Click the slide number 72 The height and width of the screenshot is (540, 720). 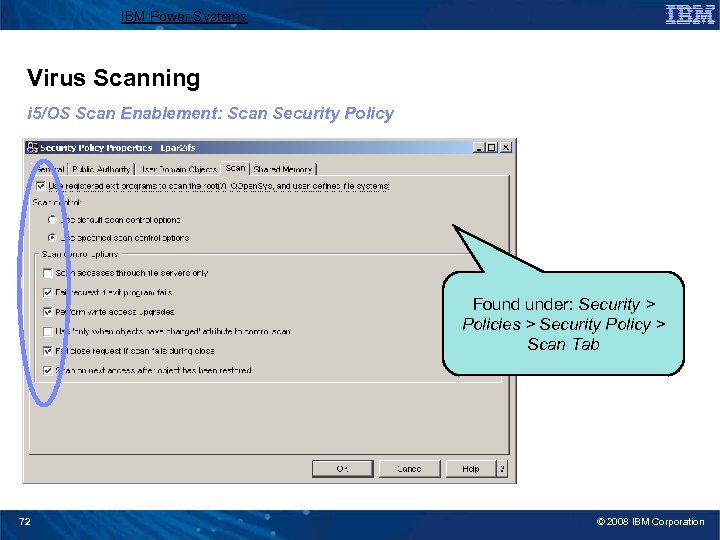tap(25, 521)
